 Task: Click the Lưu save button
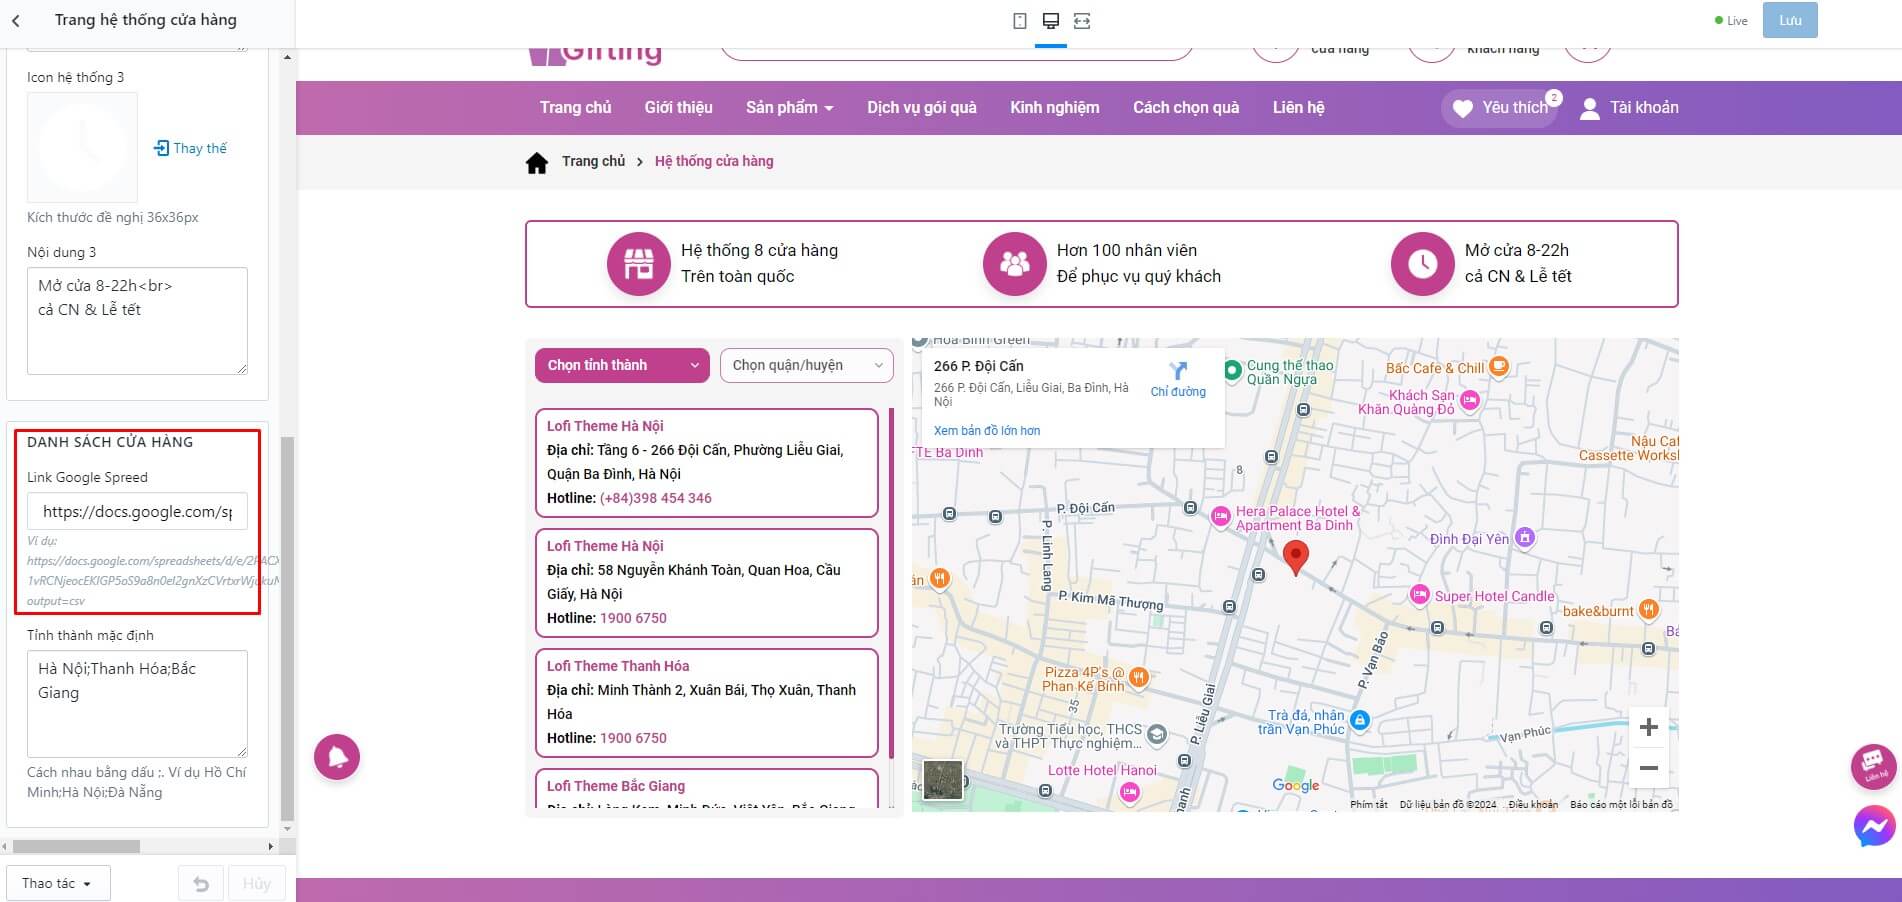[1790, 21]
